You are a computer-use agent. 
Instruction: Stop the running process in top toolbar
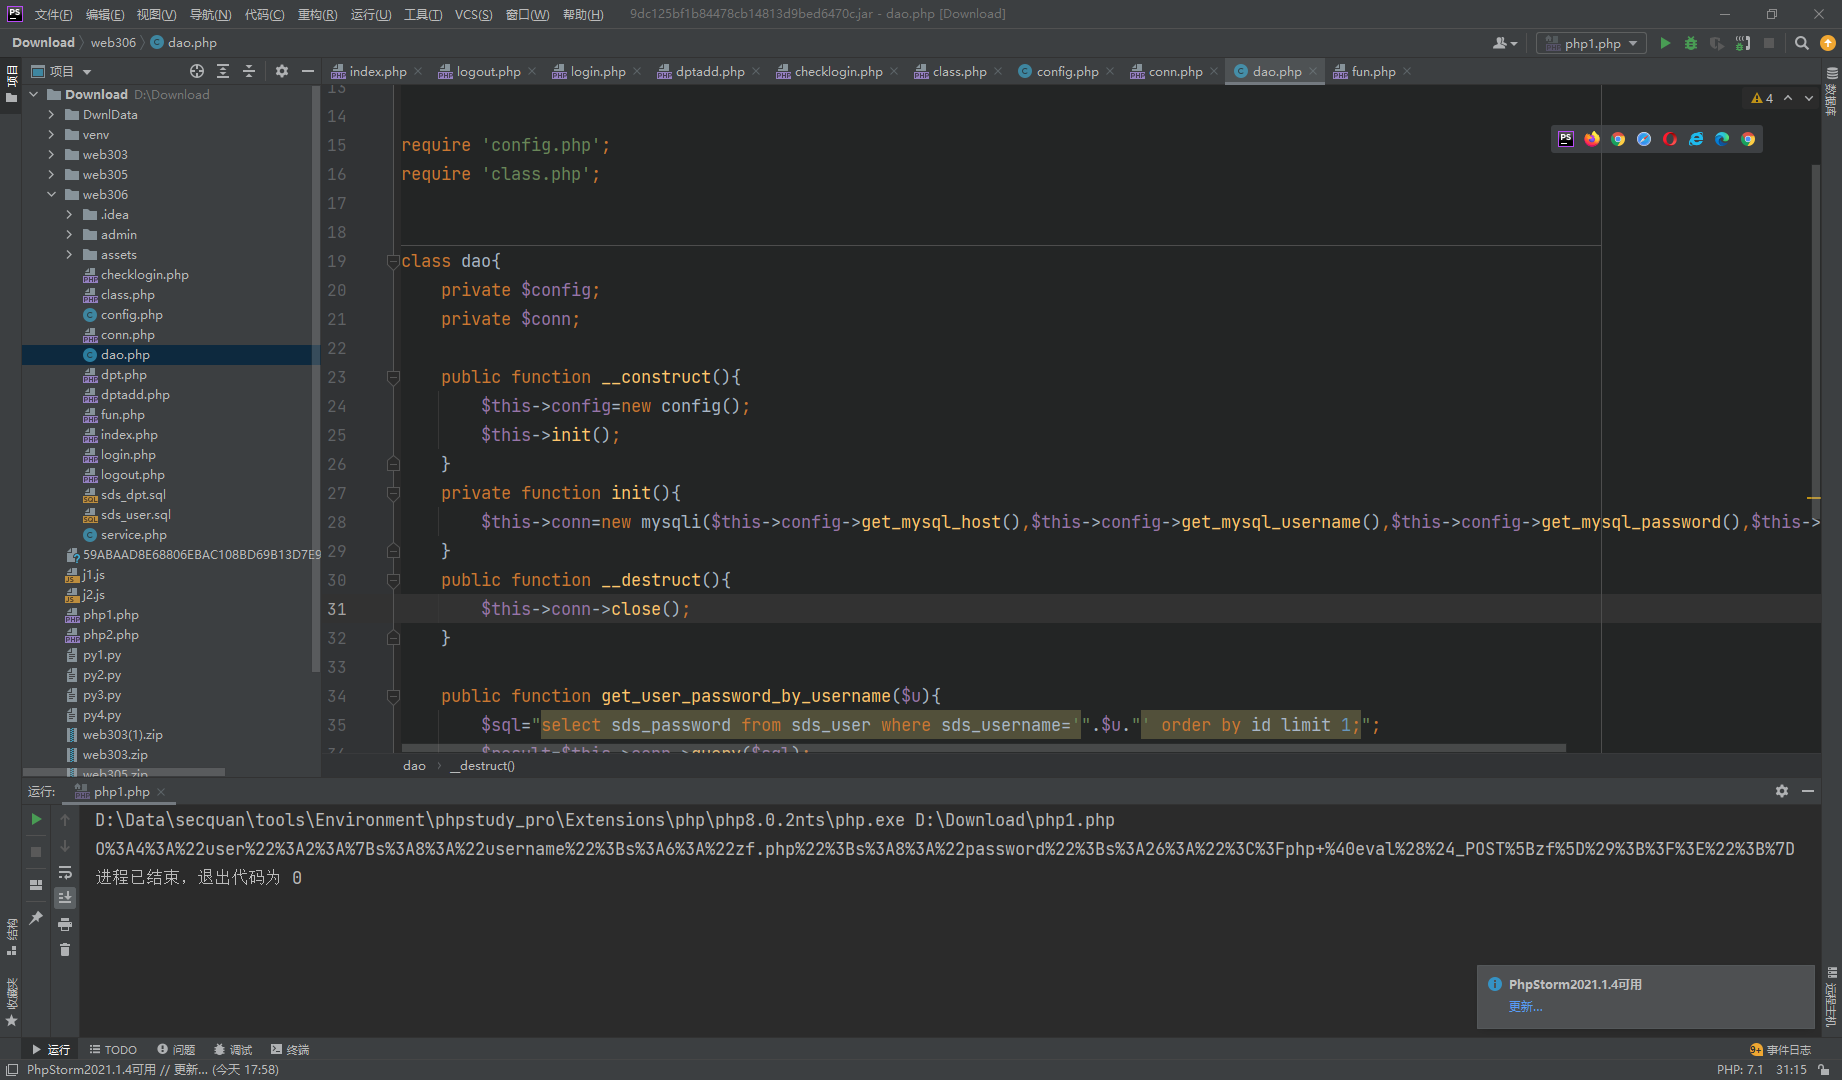click(x=1769, y=43)
